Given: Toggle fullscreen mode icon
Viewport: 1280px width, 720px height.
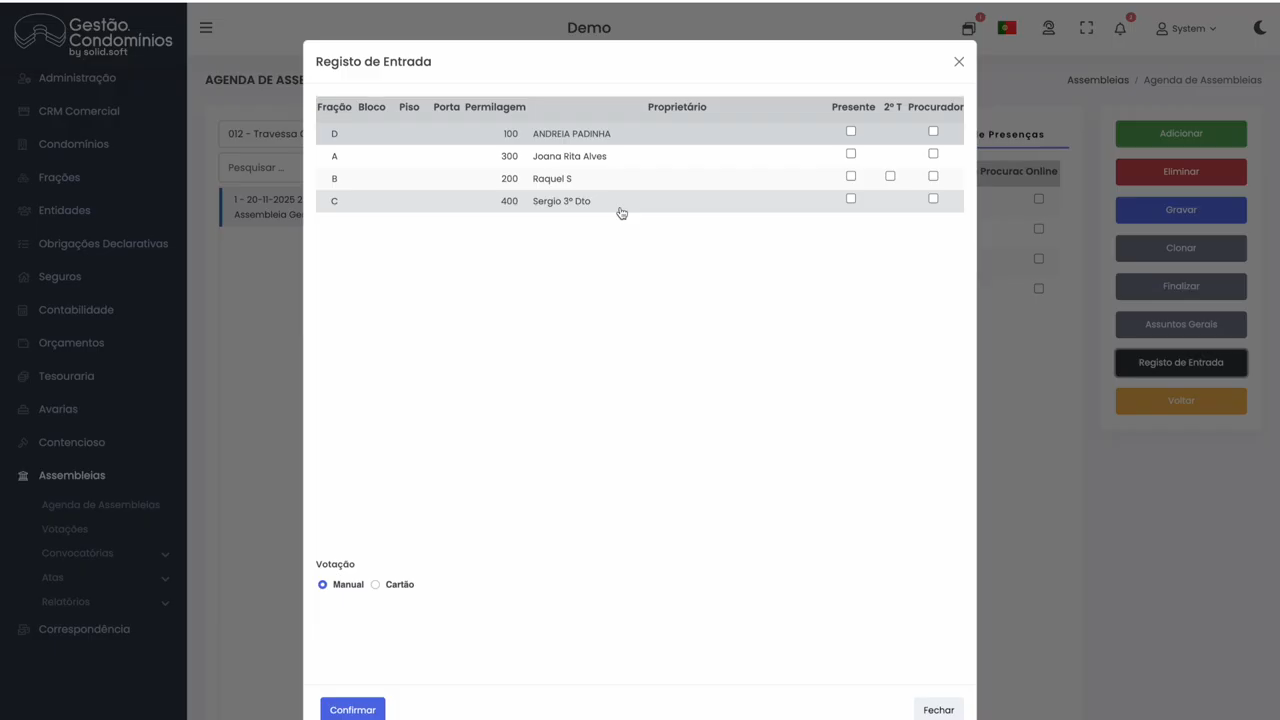Looking at the screenshot, I should click(1086, 29).
